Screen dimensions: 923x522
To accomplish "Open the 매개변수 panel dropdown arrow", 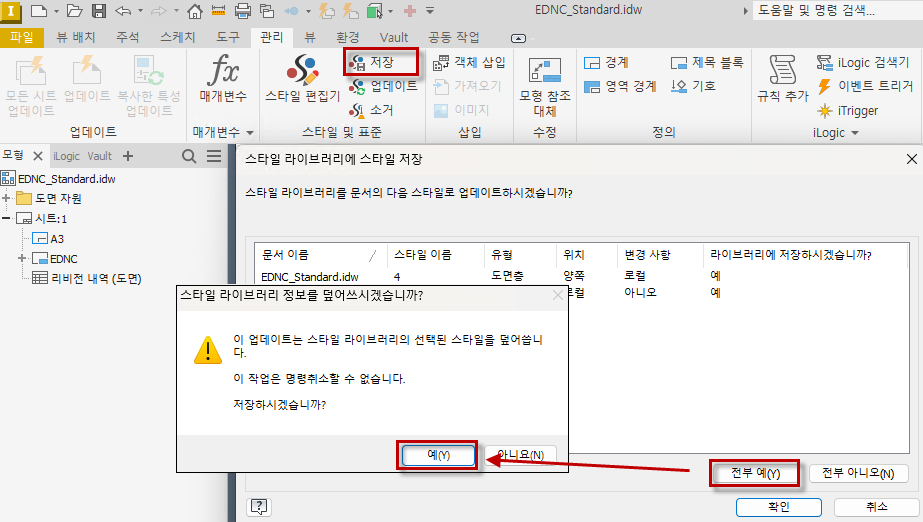I will coord(250,132).
